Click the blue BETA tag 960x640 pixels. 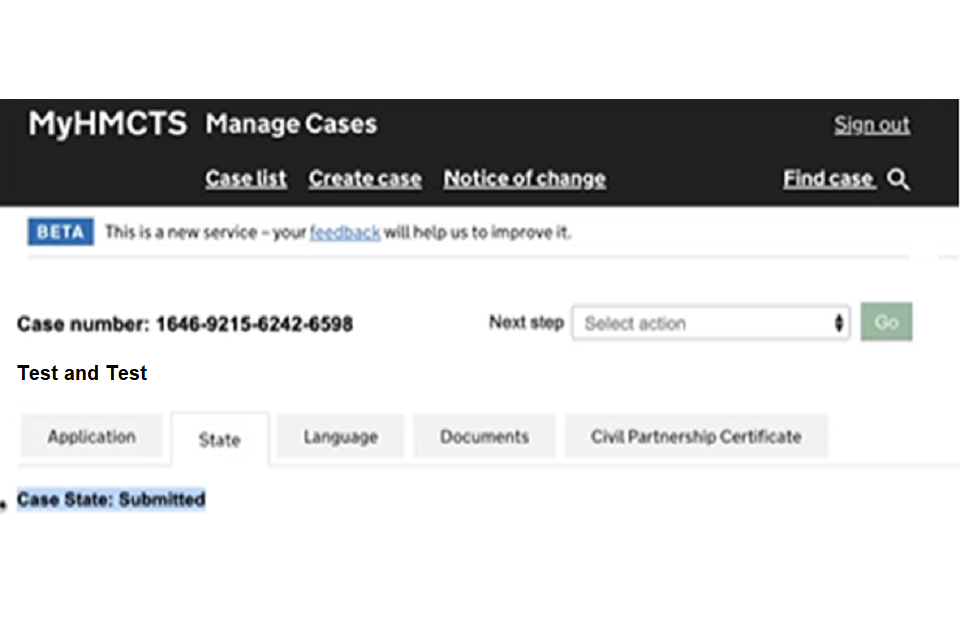[60, 233]
